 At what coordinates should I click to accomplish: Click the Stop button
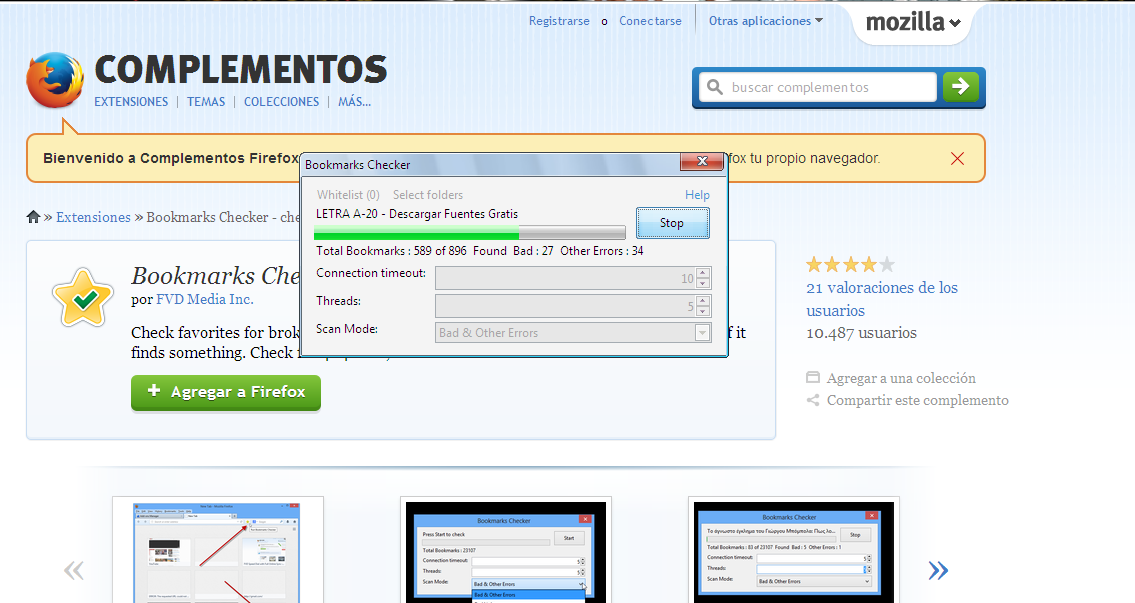click(672, 223)
